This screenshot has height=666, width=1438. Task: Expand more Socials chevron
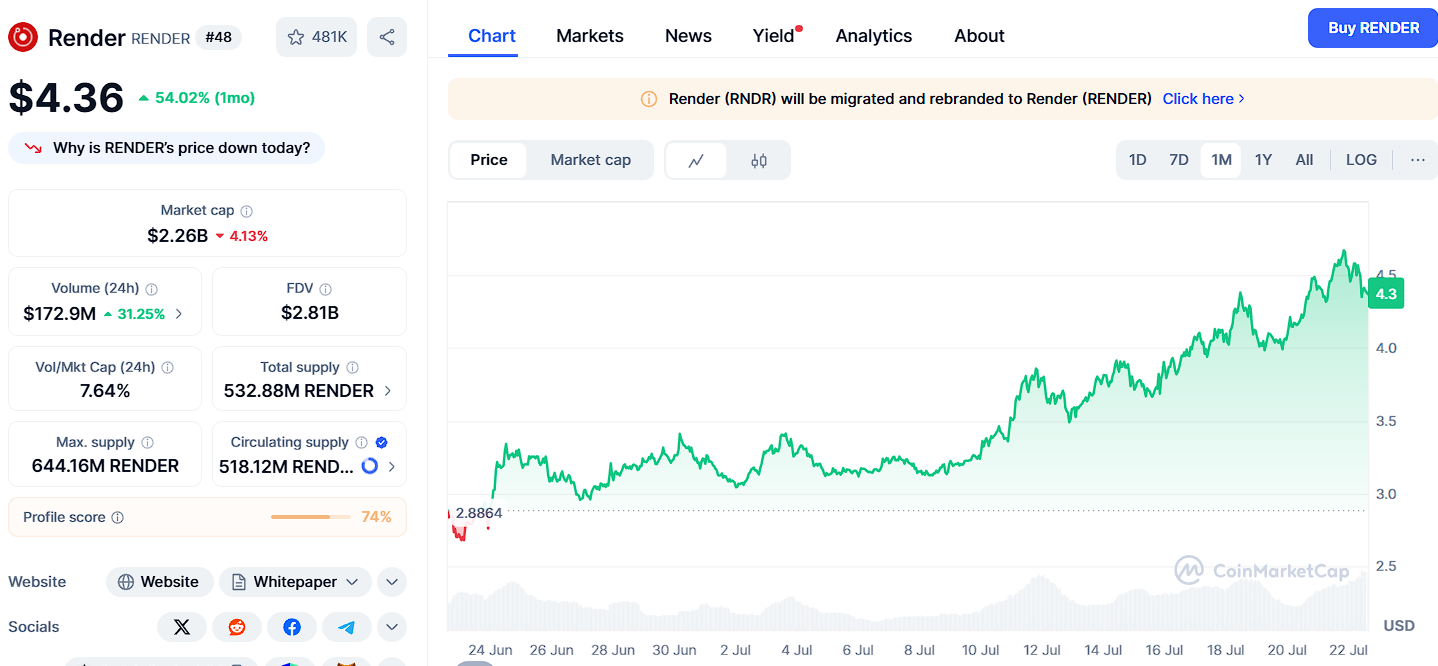click(x=391, y=627)
